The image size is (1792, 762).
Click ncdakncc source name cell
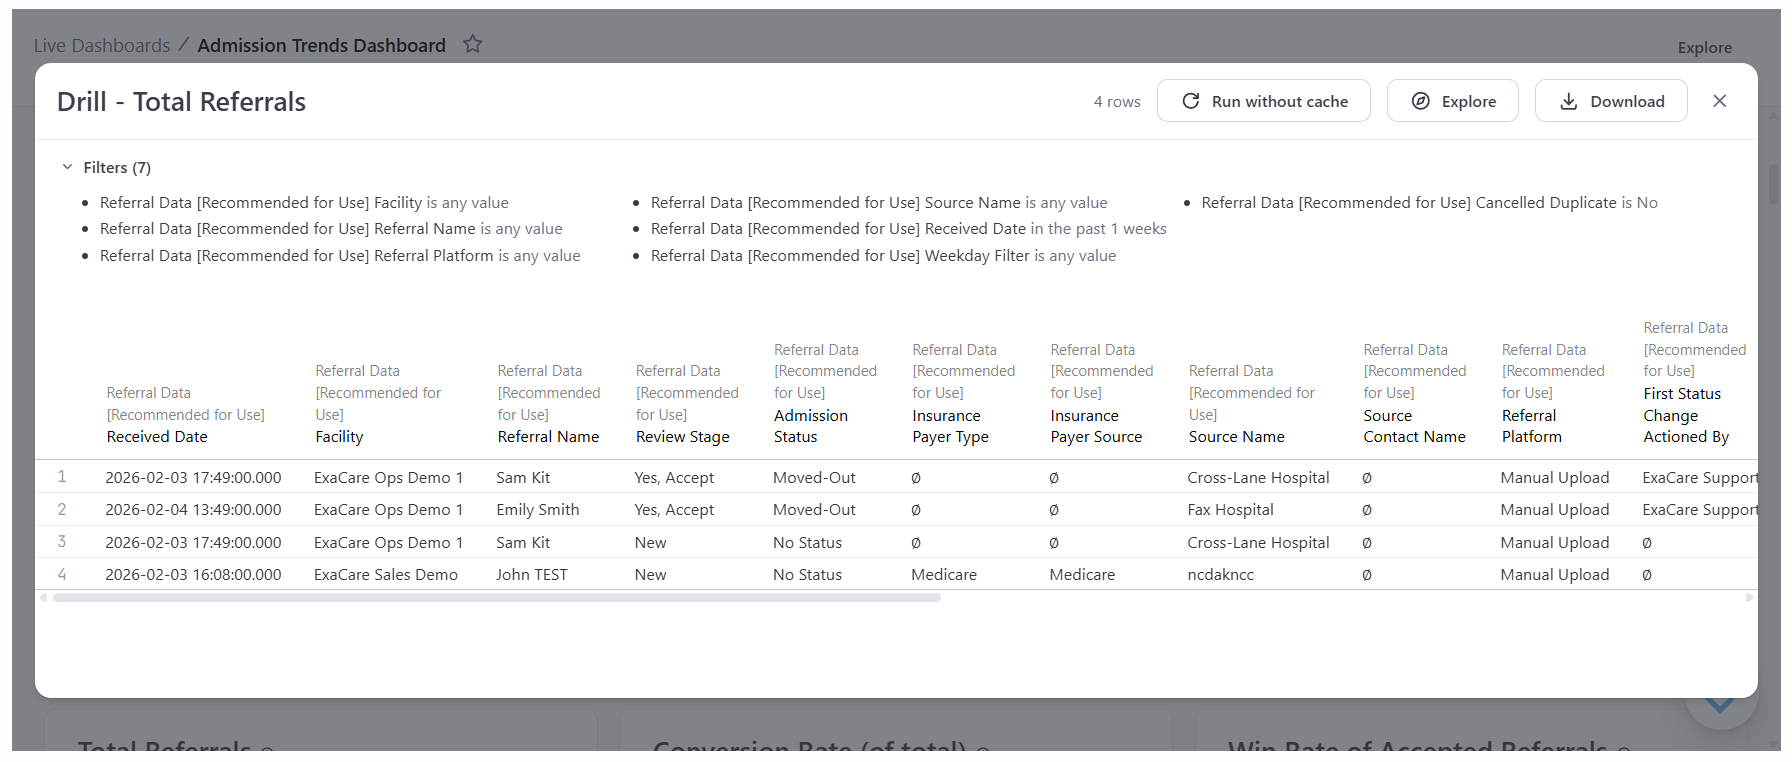pos(1220,575)
